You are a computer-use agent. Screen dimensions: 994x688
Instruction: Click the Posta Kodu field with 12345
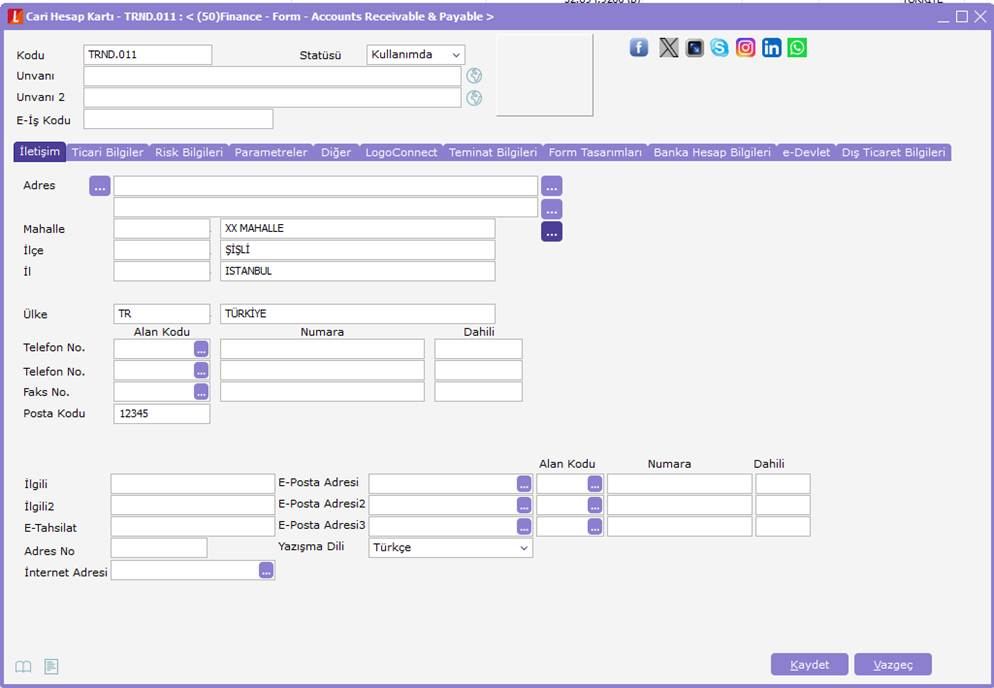click(162, 413)
